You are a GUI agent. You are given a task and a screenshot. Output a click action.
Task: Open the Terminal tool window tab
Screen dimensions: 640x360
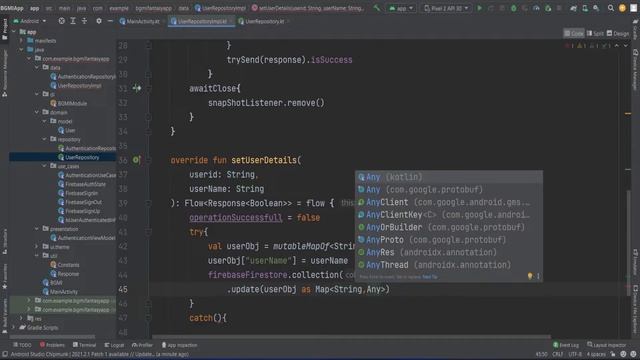pos(84,345)
